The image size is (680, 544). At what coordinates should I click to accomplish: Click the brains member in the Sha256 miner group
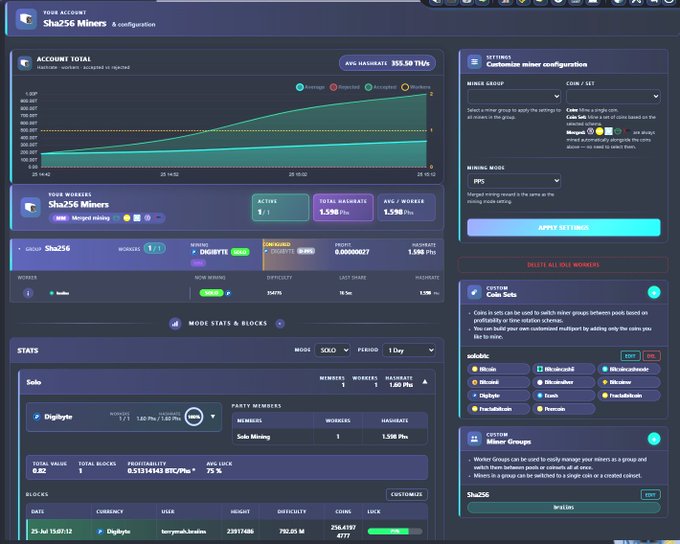(563, 508)
